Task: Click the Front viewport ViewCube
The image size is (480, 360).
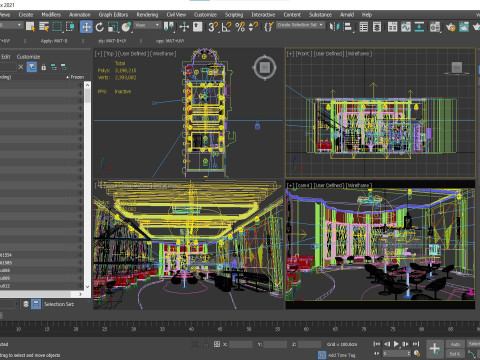Action: (457, 68)
